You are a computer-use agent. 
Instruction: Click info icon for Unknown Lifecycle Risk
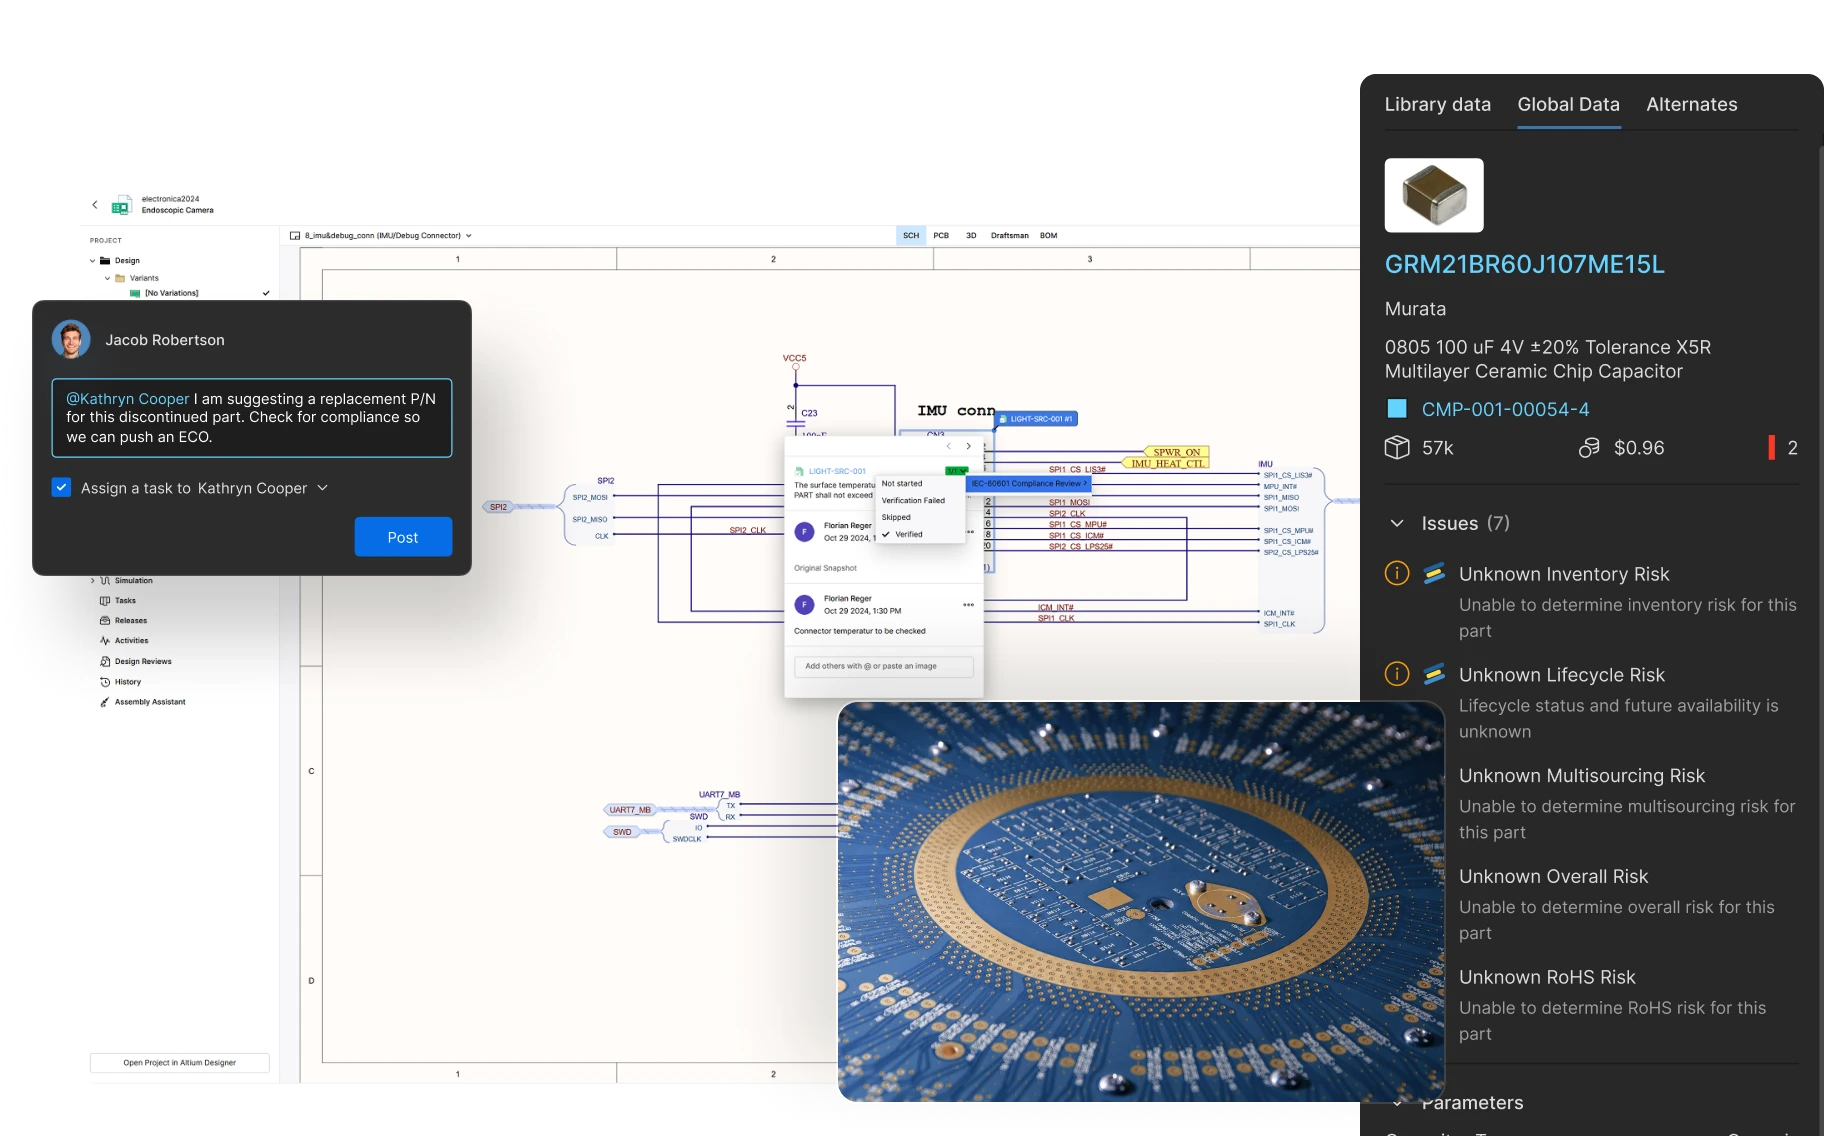click(1397, 674)
